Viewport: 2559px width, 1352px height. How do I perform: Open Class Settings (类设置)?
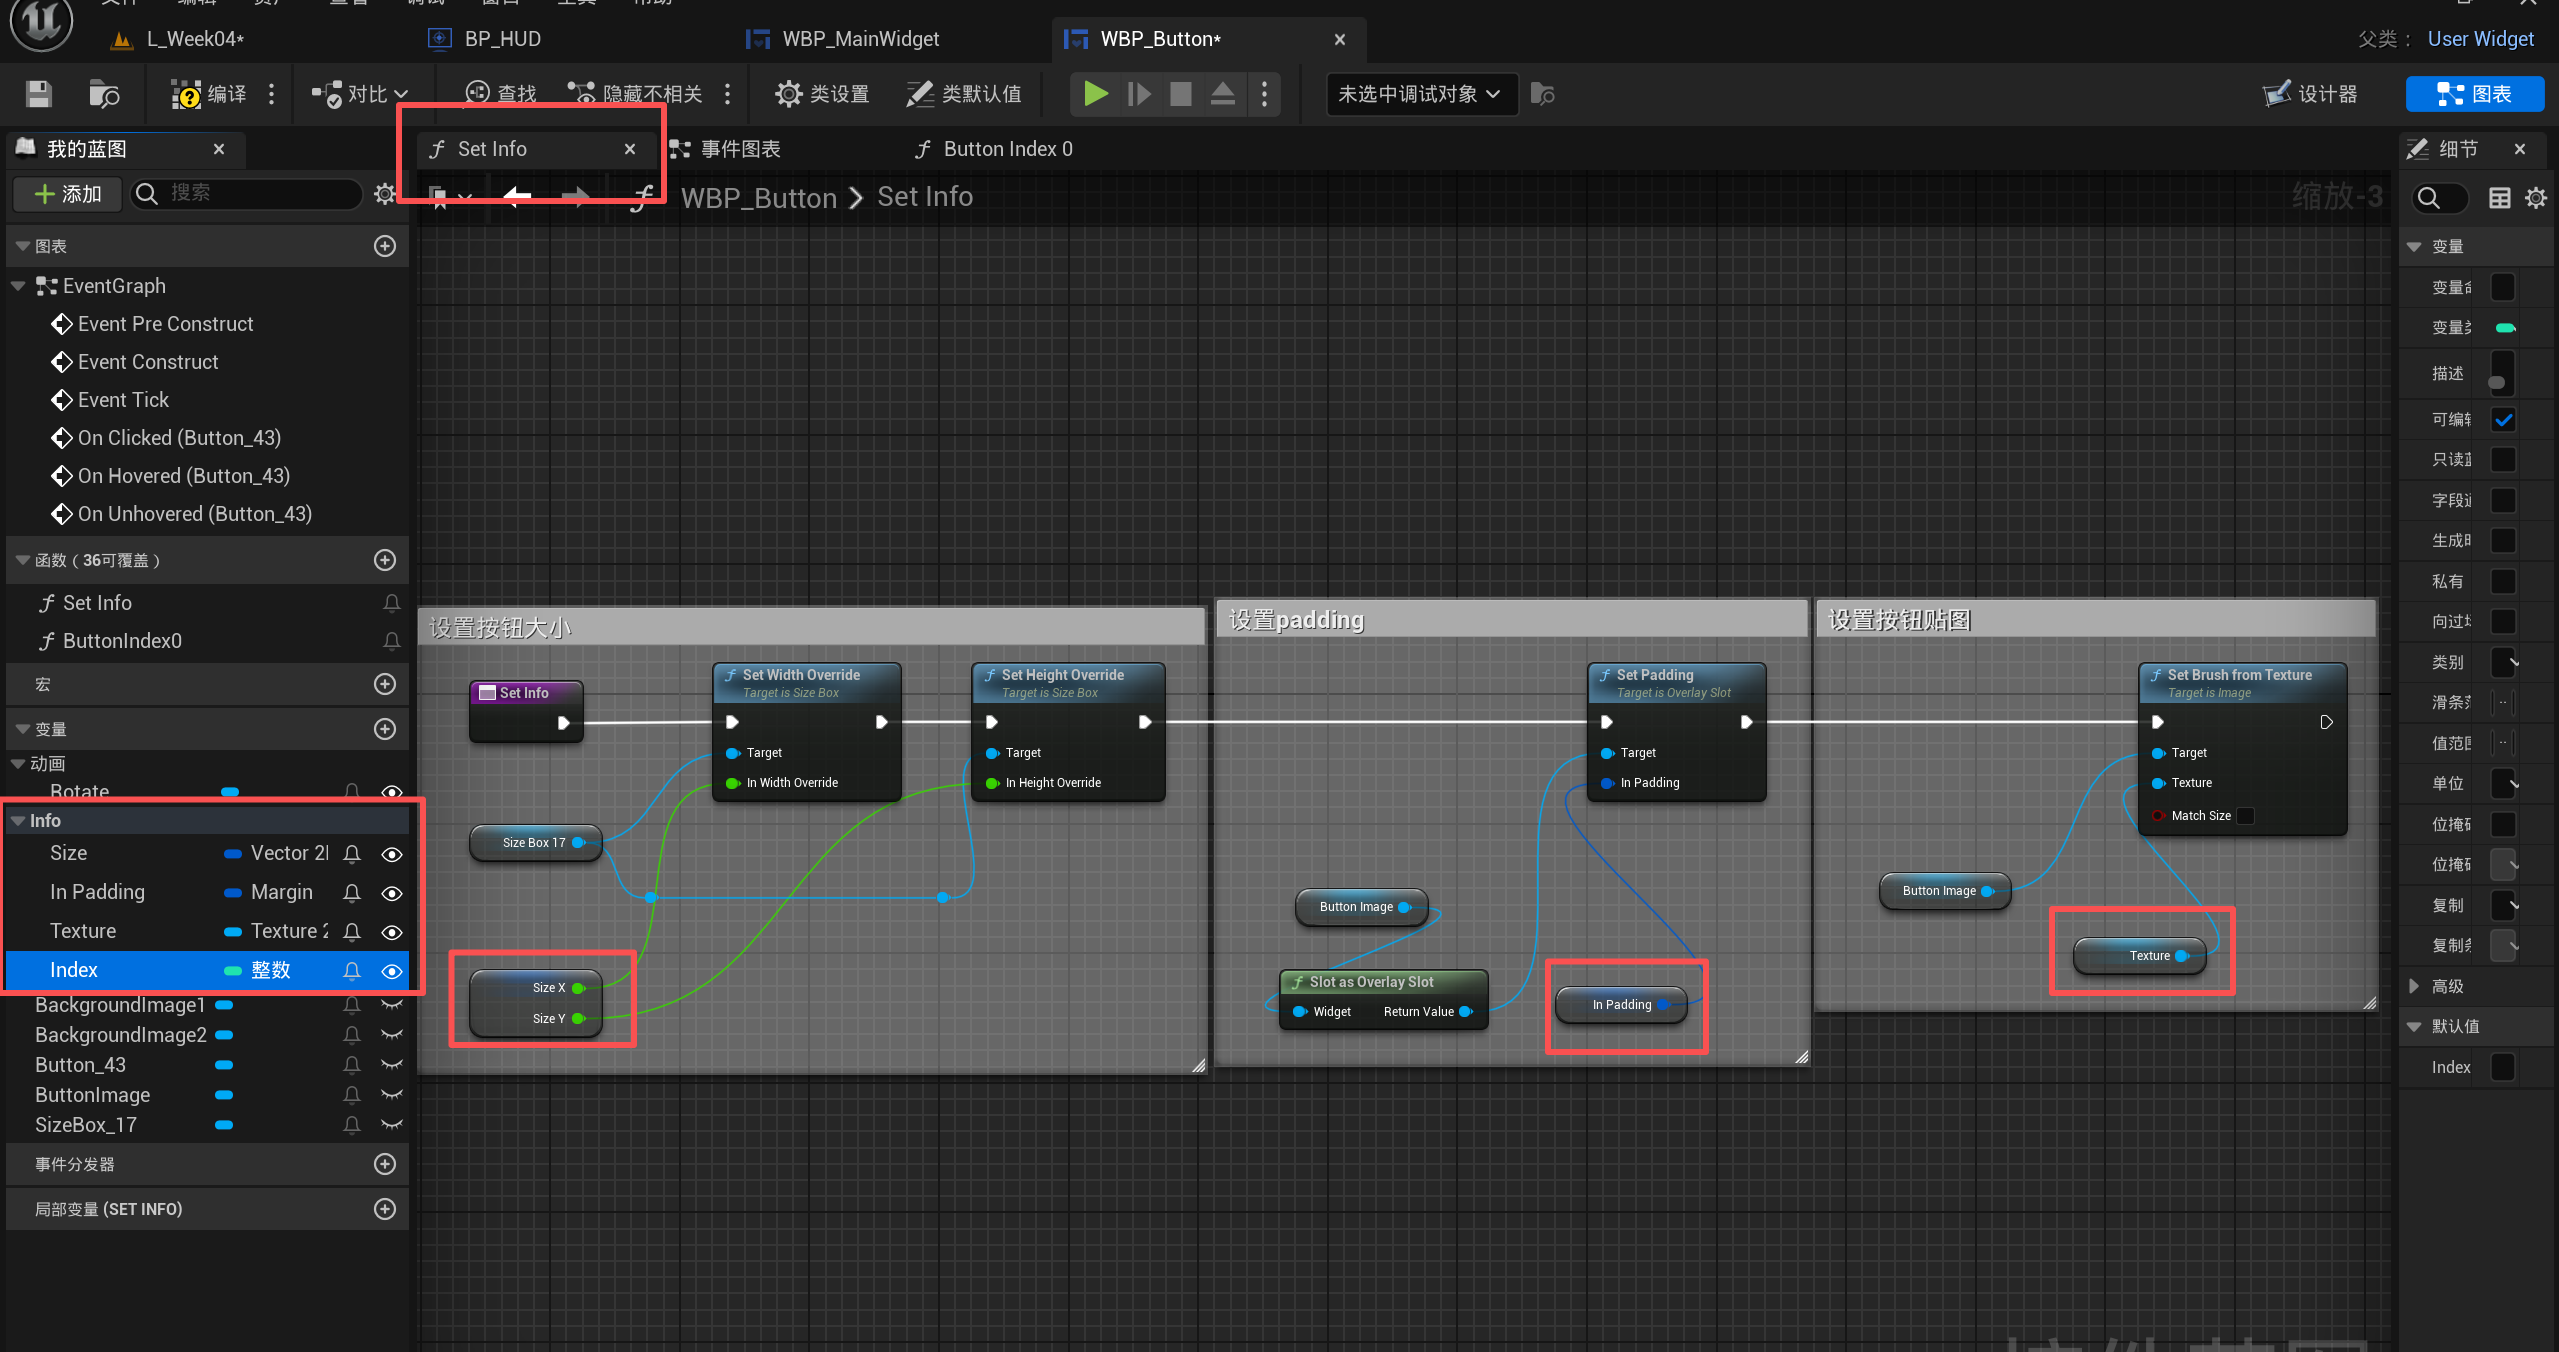pos(822,94)
